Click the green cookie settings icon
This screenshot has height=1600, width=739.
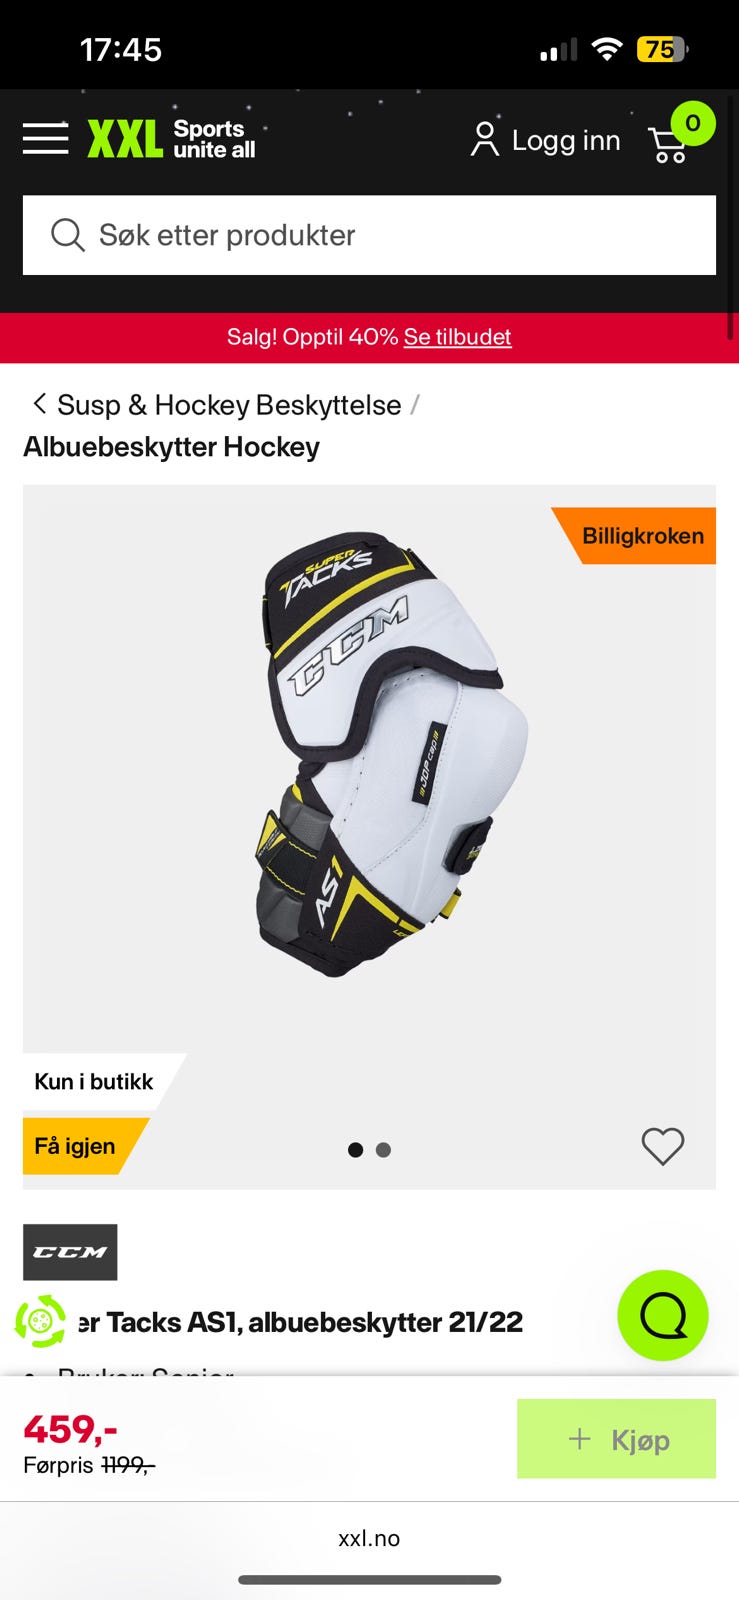[40, 1321]
